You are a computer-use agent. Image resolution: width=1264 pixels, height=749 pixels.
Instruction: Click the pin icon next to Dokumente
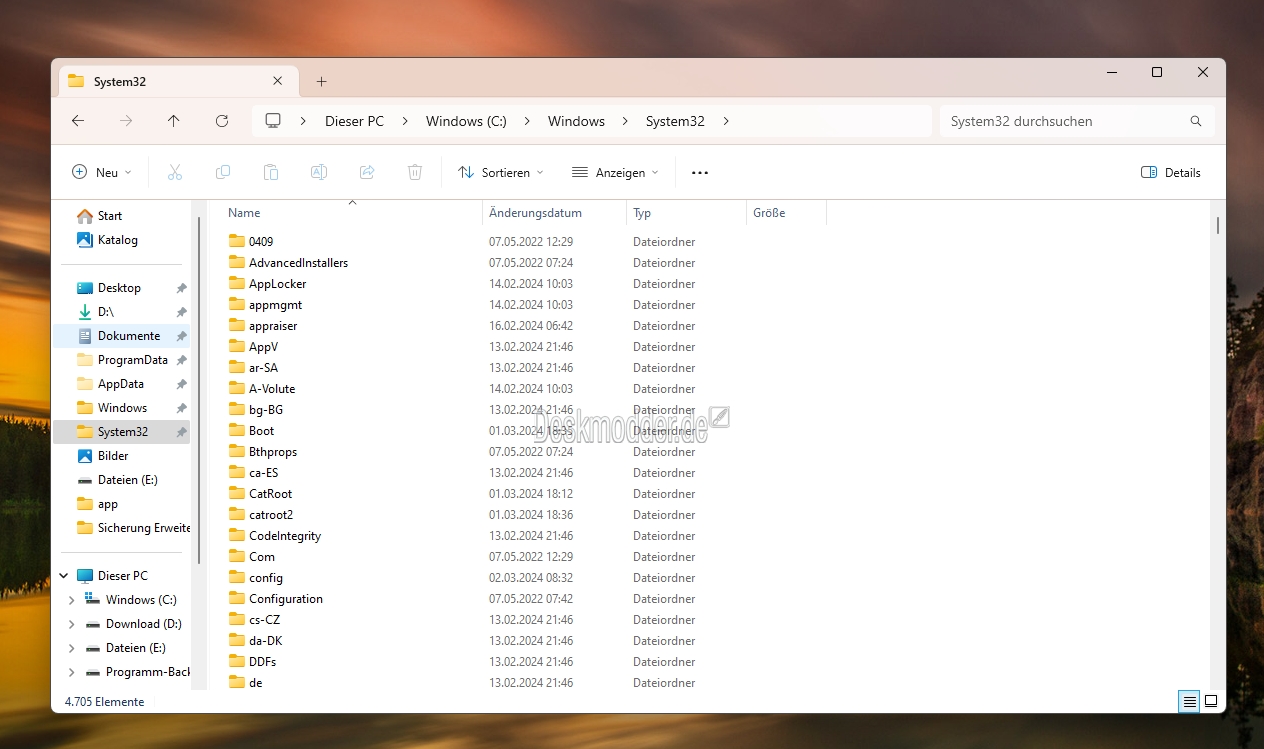[x=181, y=336]
